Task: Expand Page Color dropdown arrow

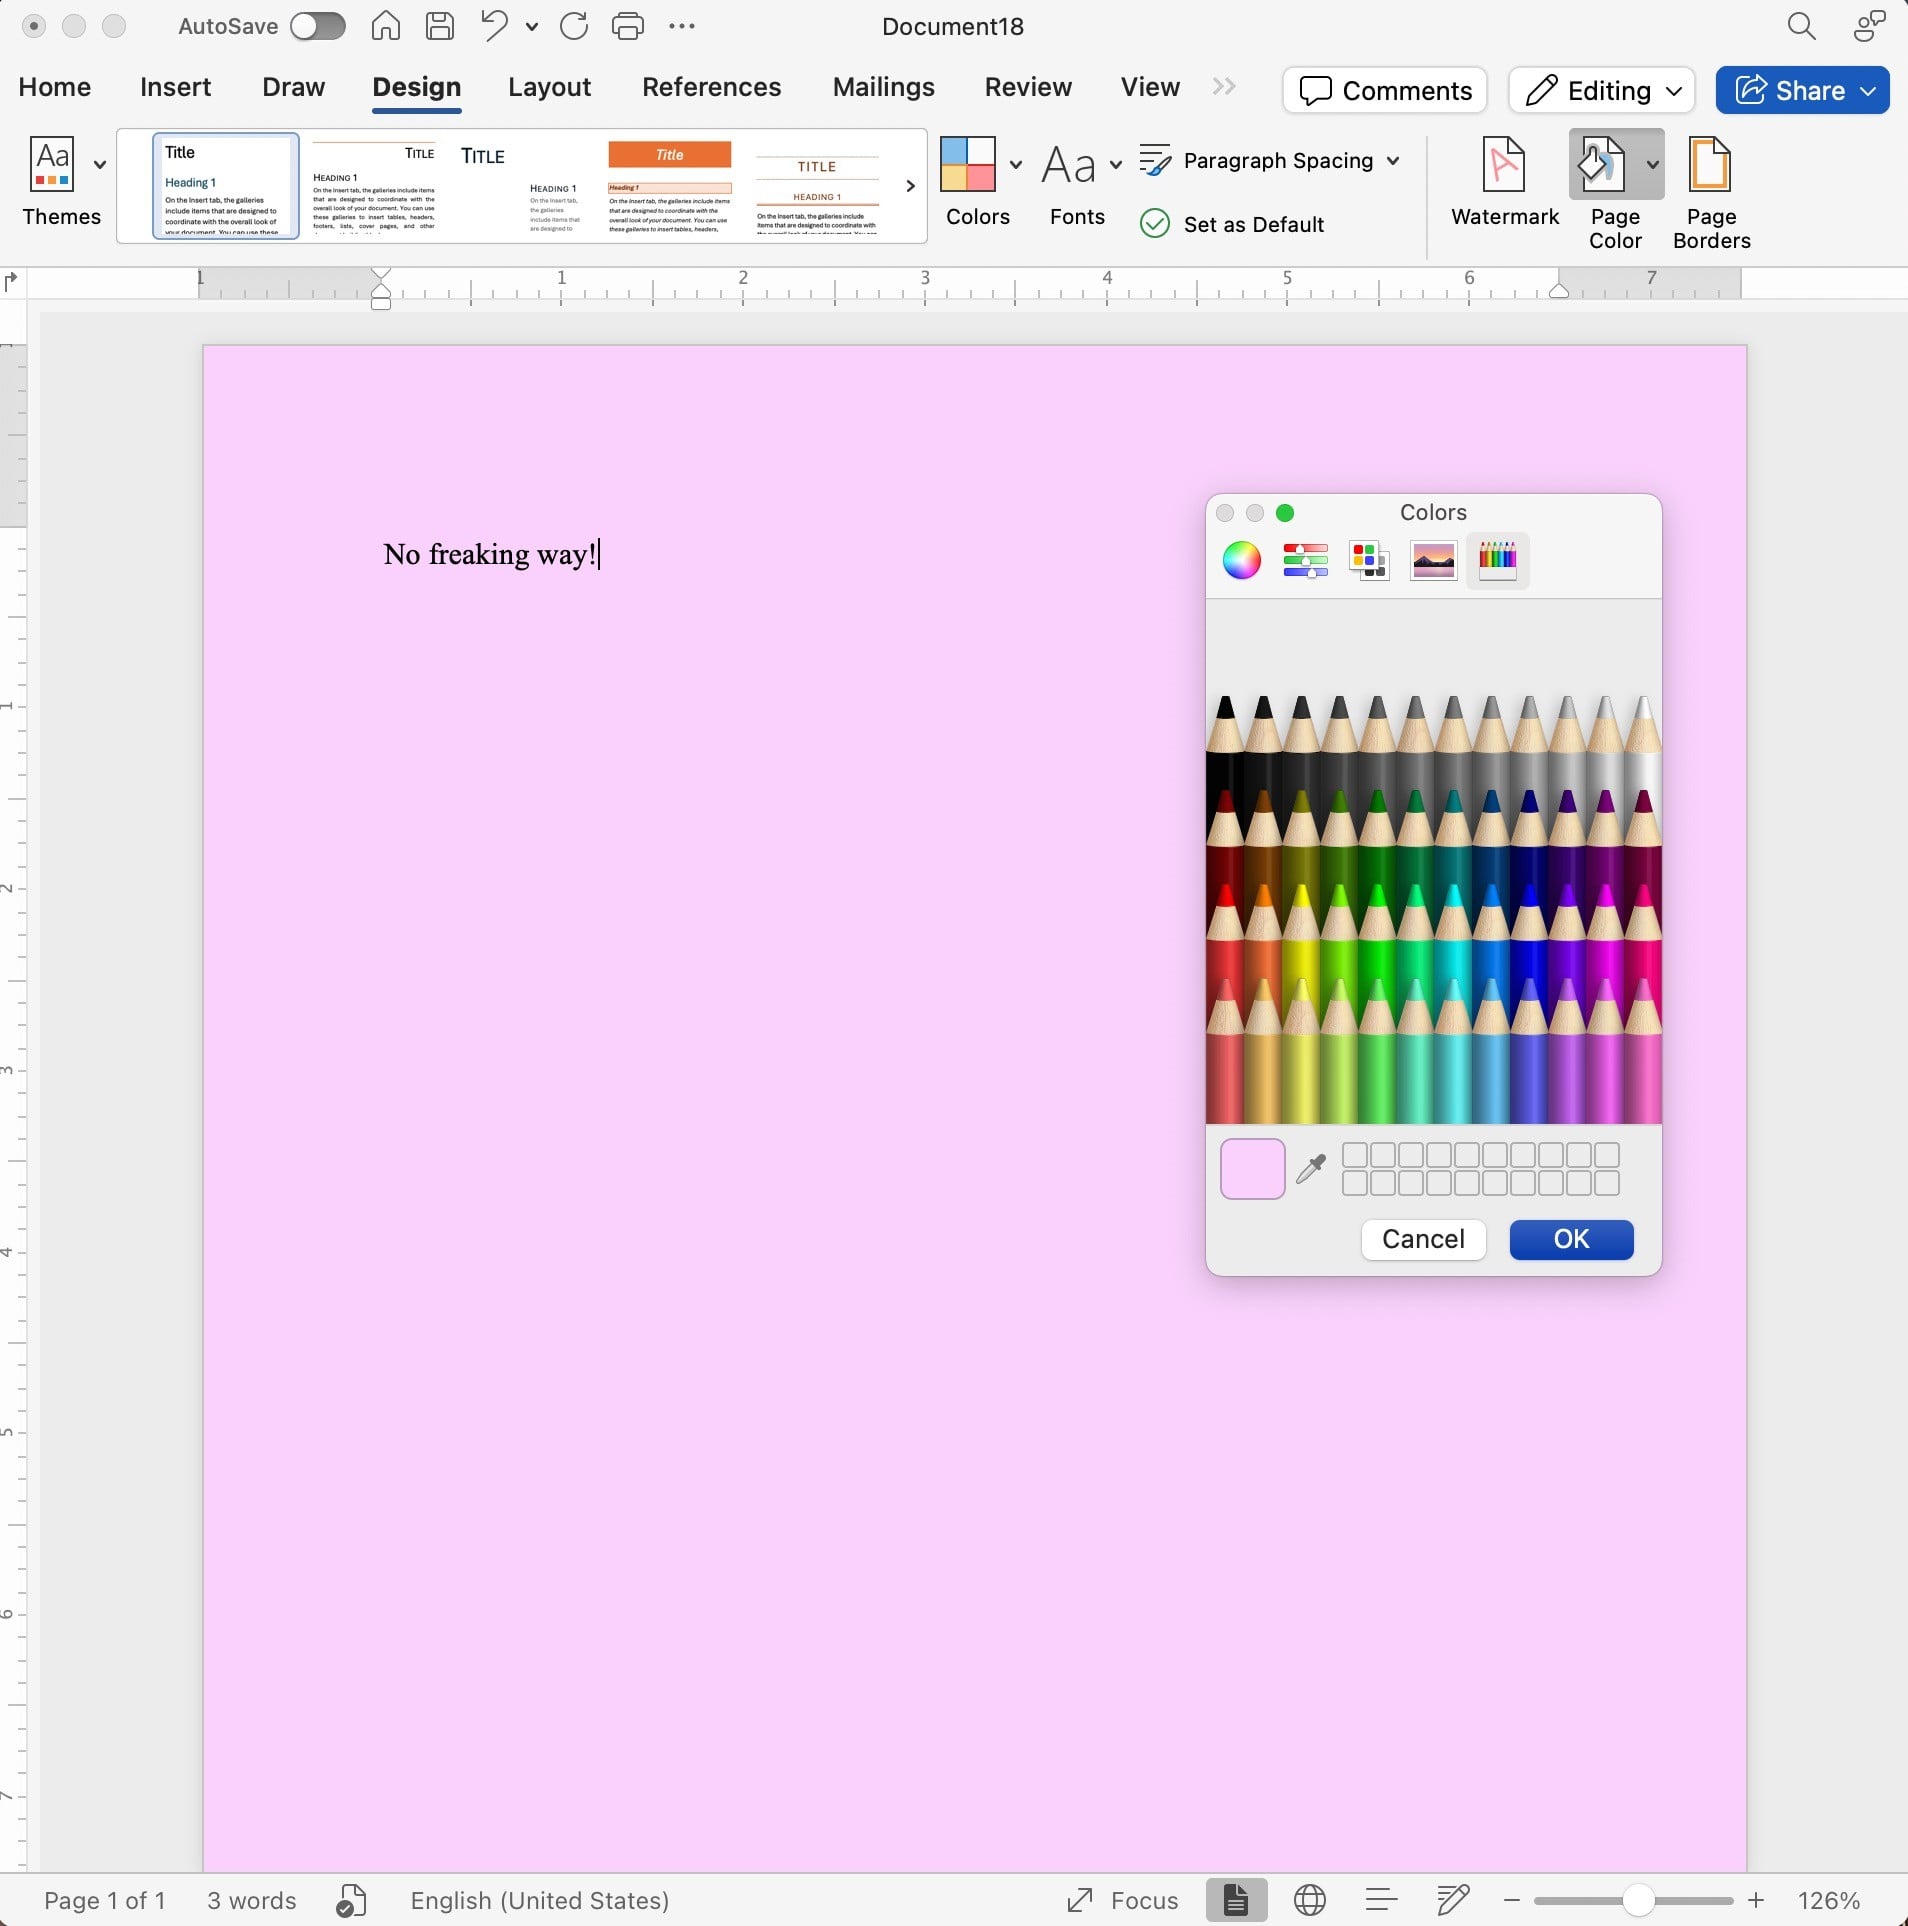Action: (1652, 164)
